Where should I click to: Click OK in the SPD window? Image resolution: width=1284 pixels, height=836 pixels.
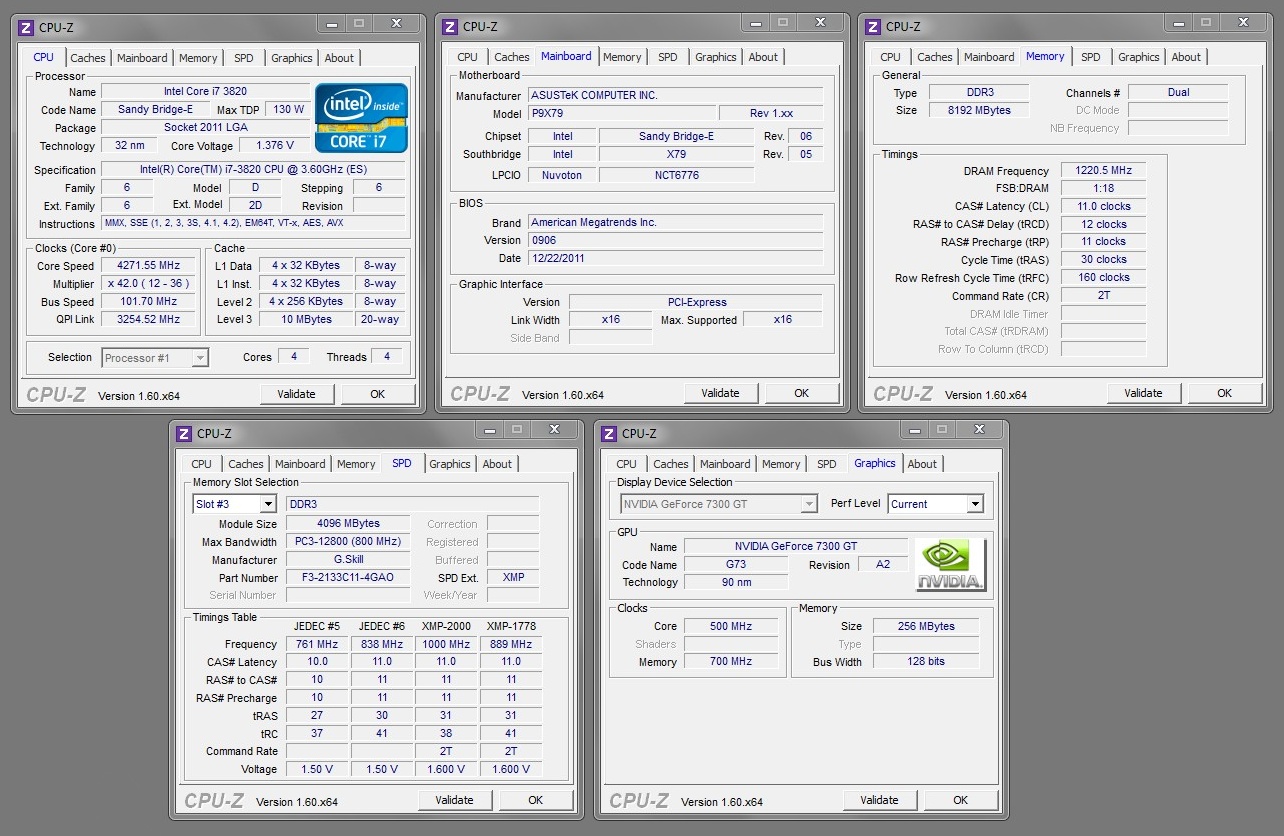tap(536, 800)
